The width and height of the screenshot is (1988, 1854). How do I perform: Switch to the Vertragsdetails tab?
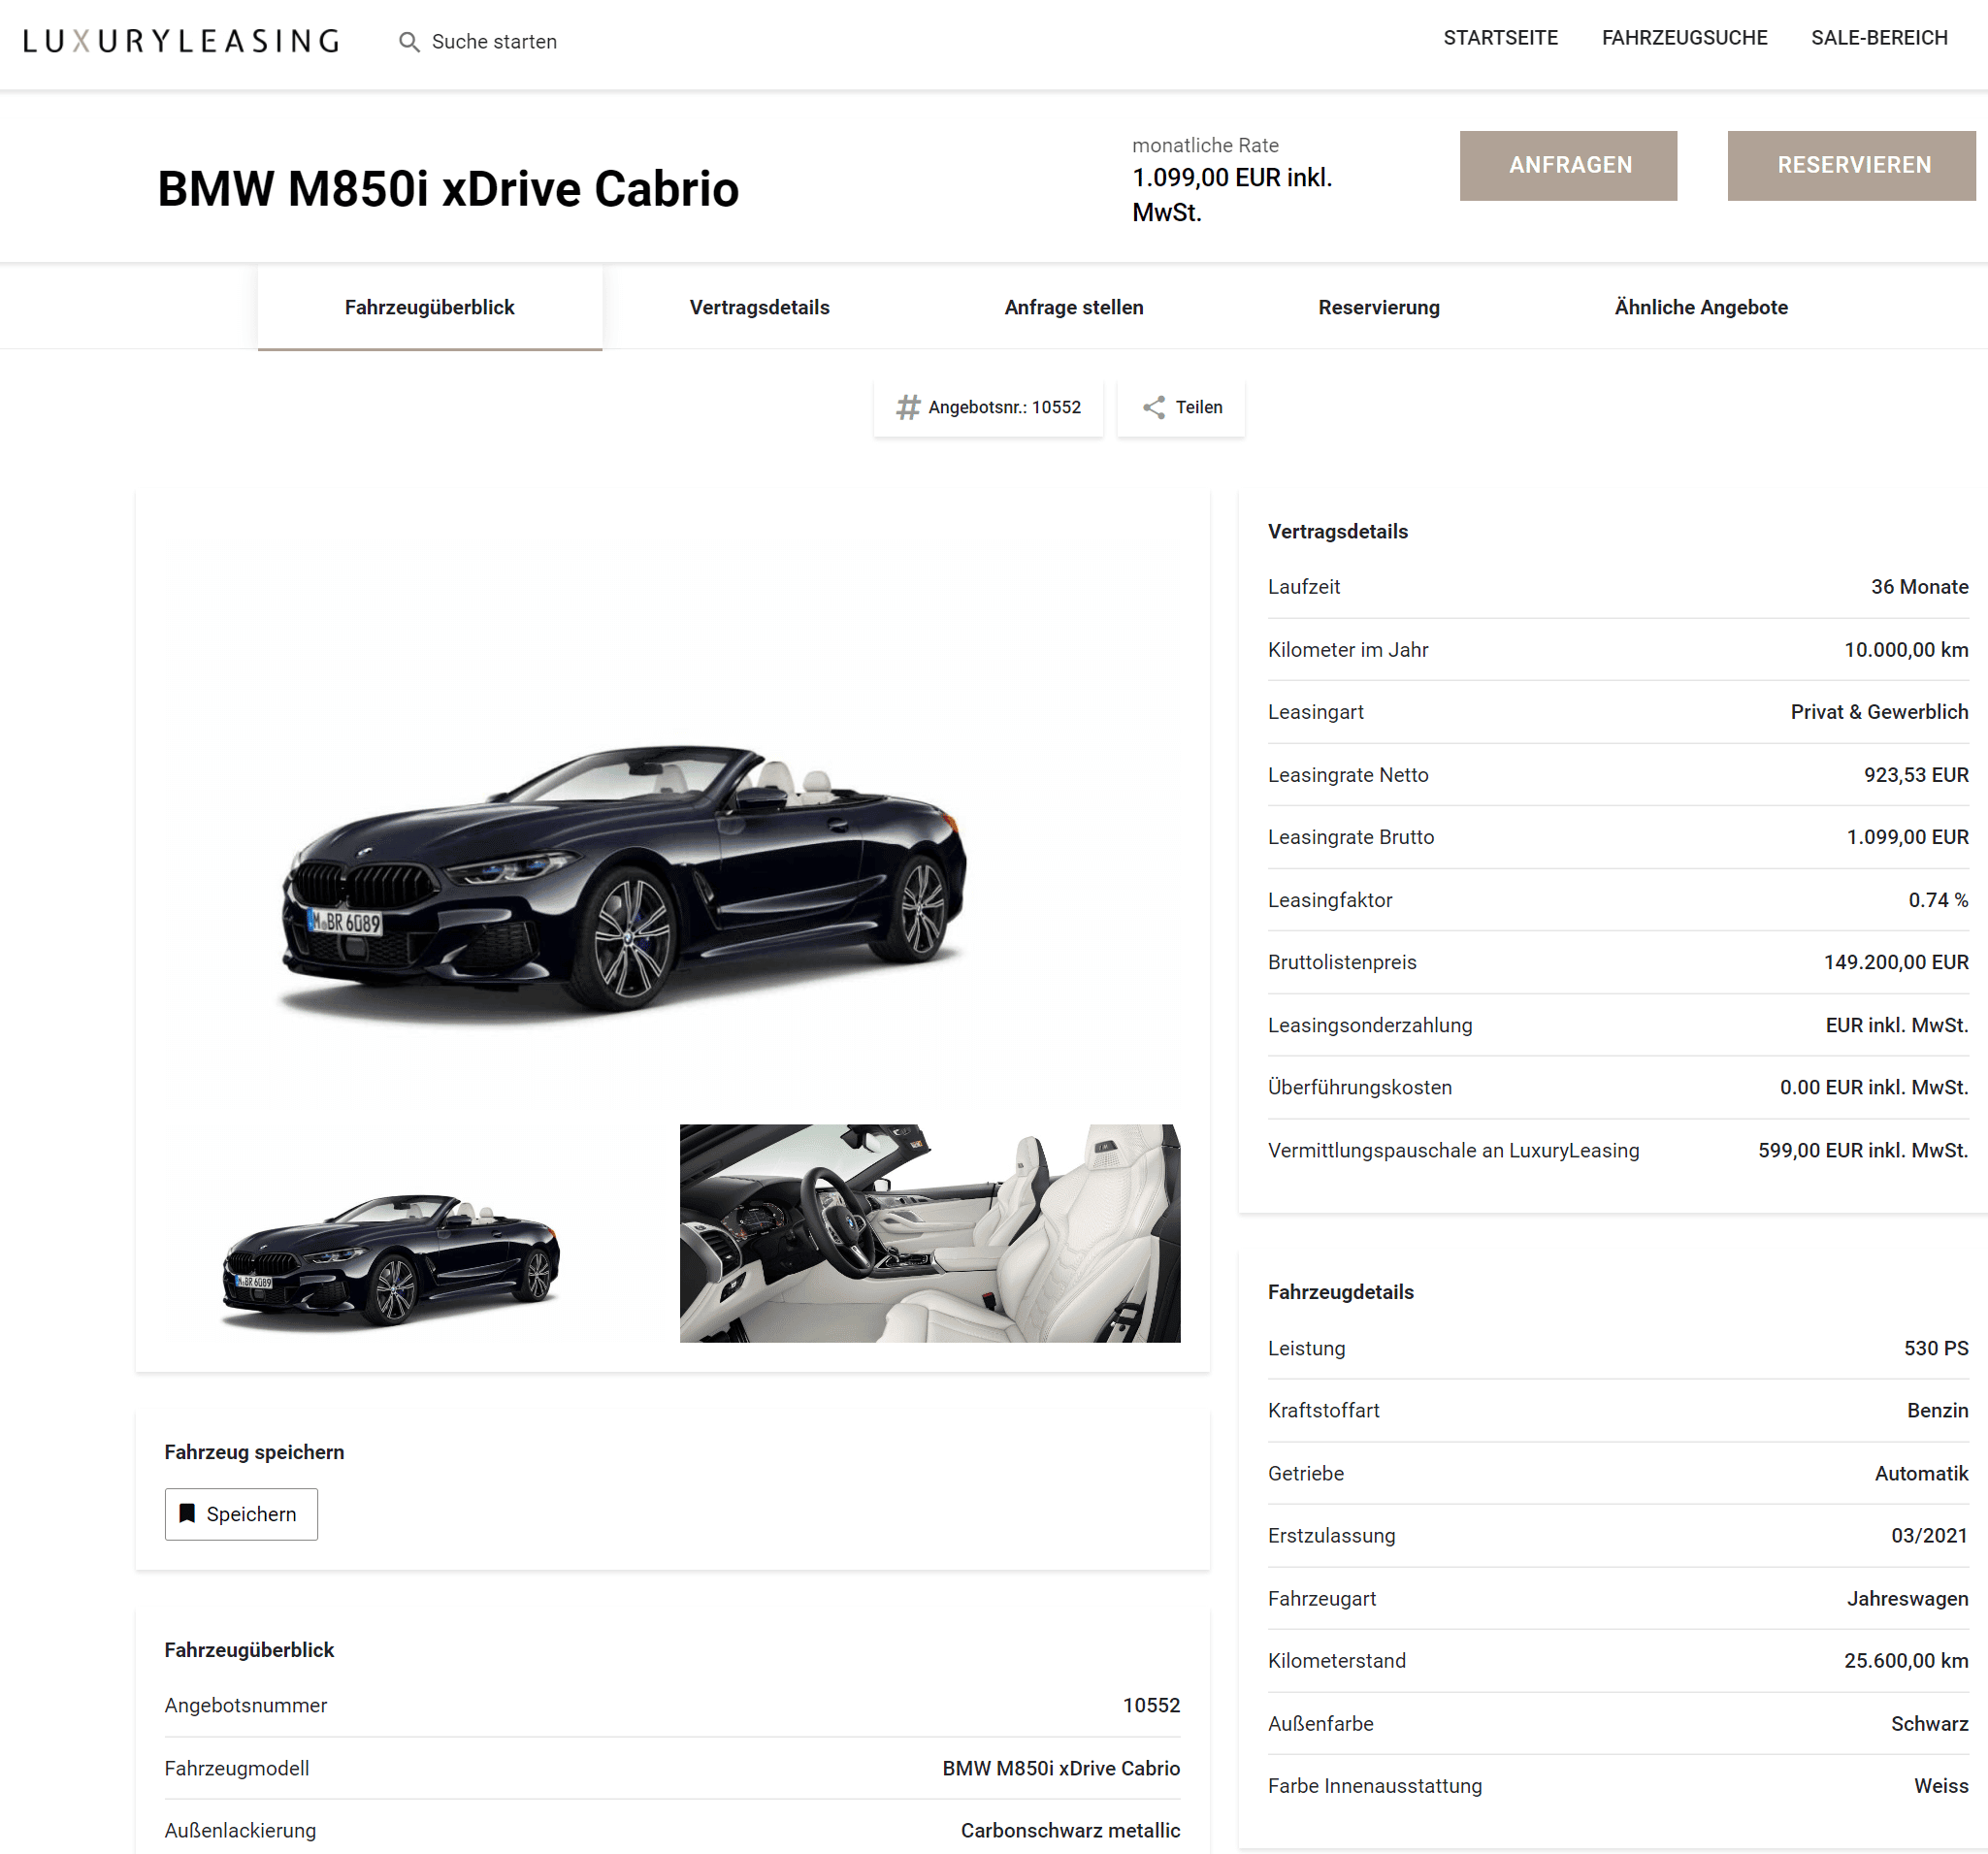759,307
